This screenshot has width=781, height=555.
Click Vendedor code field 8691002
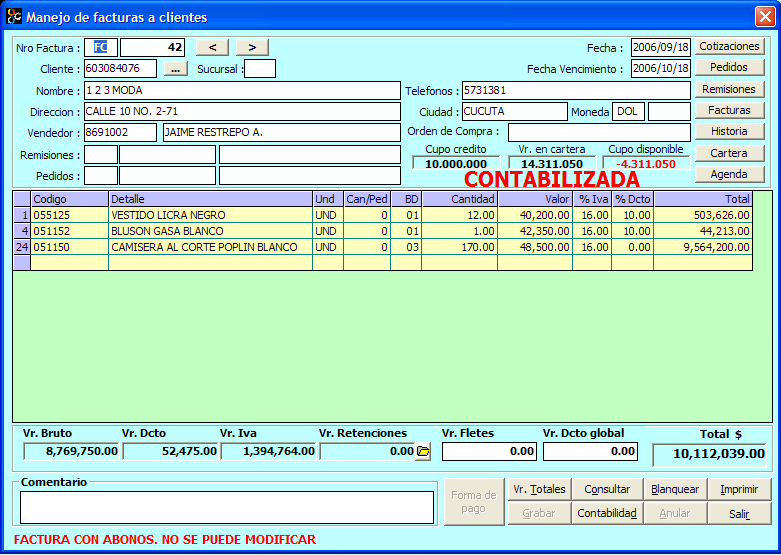pyautogui.click(x=121, y=133)
